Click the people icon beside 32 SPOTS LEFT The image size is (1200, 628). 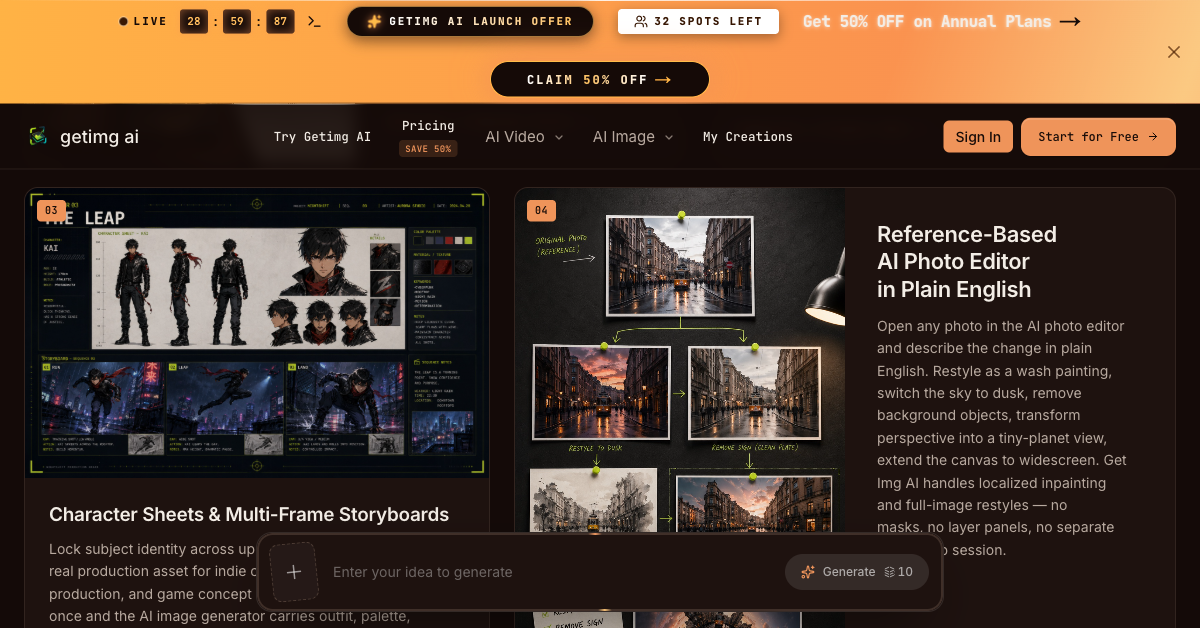[641, 21]
